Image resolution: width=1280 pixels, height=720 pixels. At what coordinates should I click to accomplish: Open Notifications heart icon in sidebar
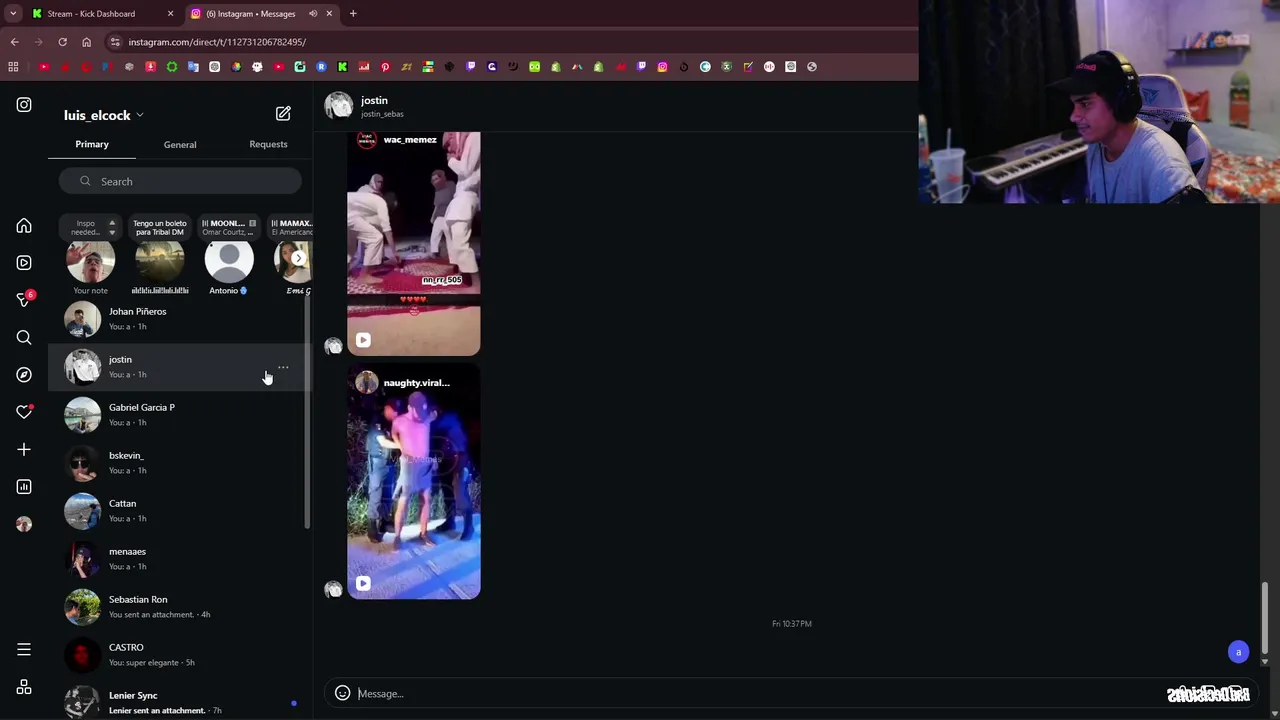coord(24,412)
